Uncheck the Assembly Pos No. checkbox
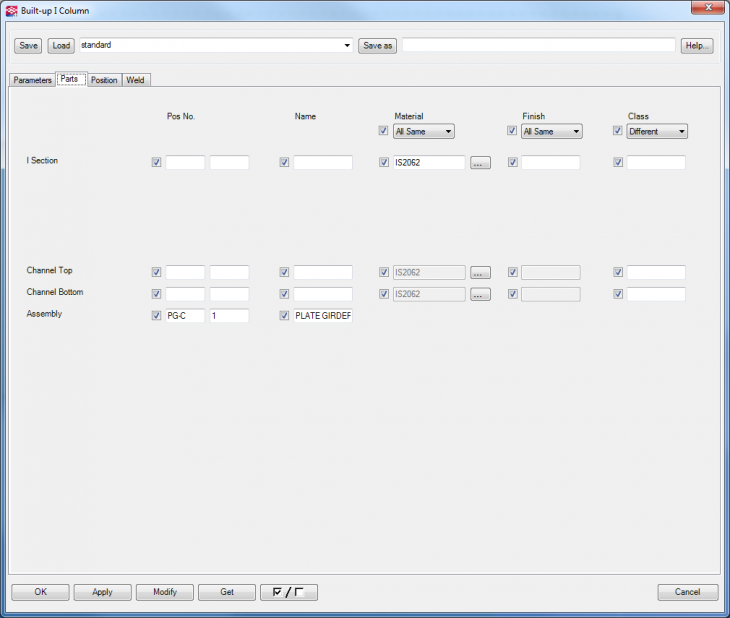The width and height of the screenshot is (730, 618). [x=156, y=316]
